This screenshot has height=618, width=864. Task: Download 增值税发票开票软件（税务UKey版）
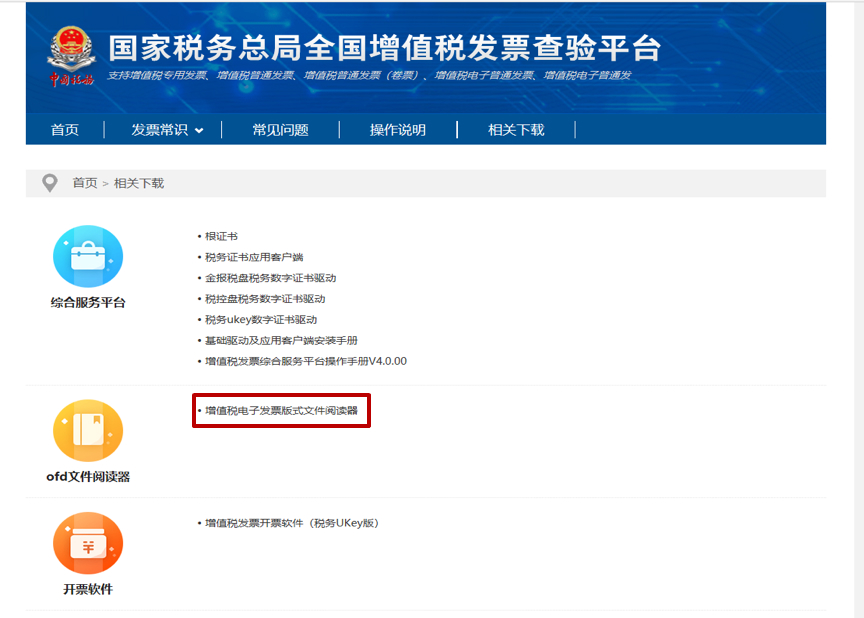[292, 523]
